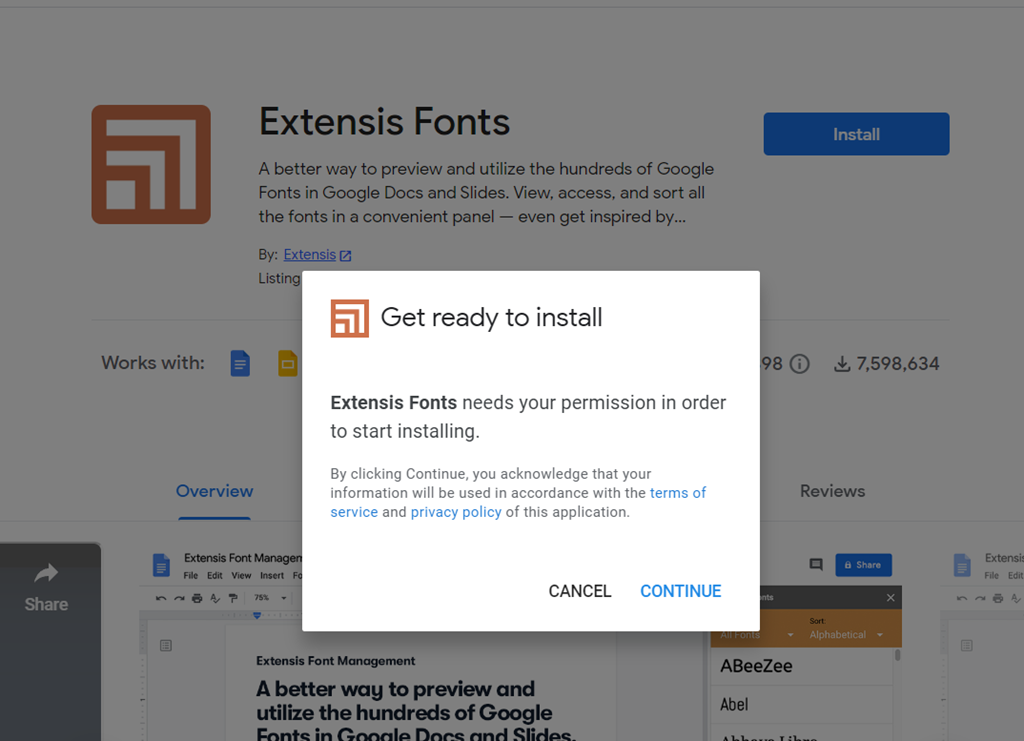Click the large Extensis Fonts app logo
The image size is (1024, 741).
(151, 165)
